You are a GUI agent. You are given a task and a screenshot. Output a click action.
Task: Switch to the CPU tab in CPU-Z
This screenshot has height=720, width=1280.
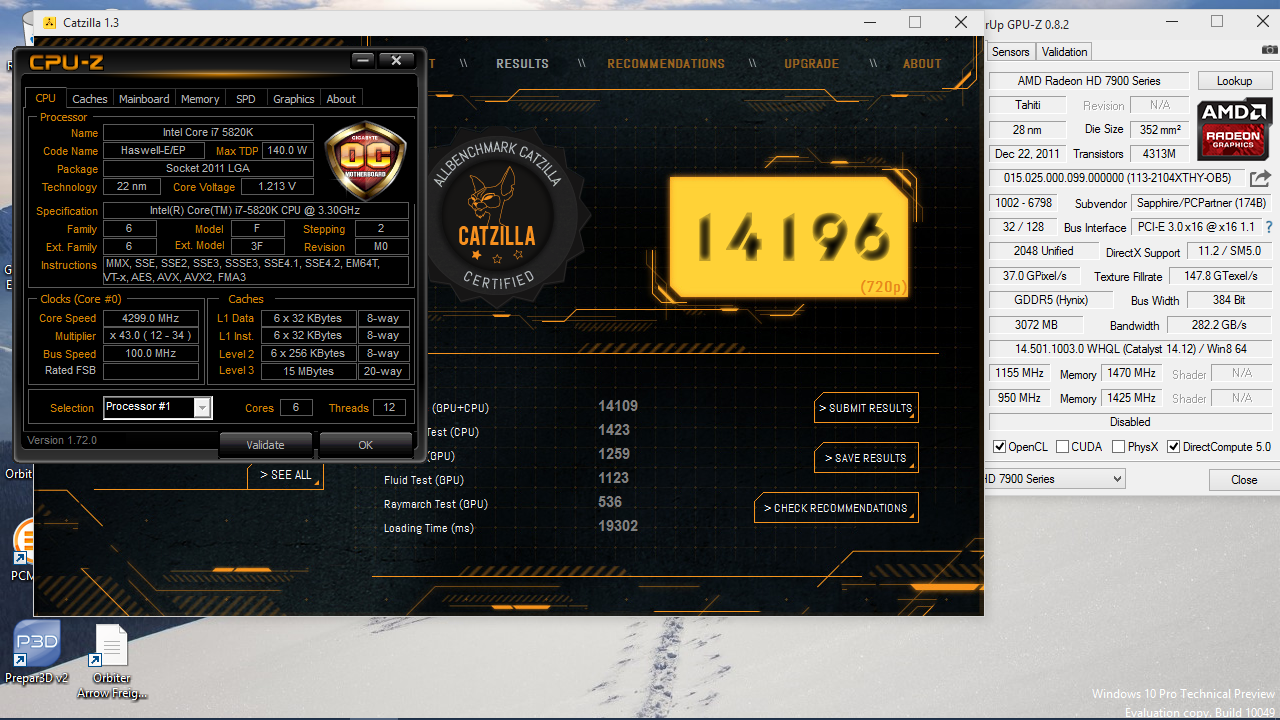(46, 98)
